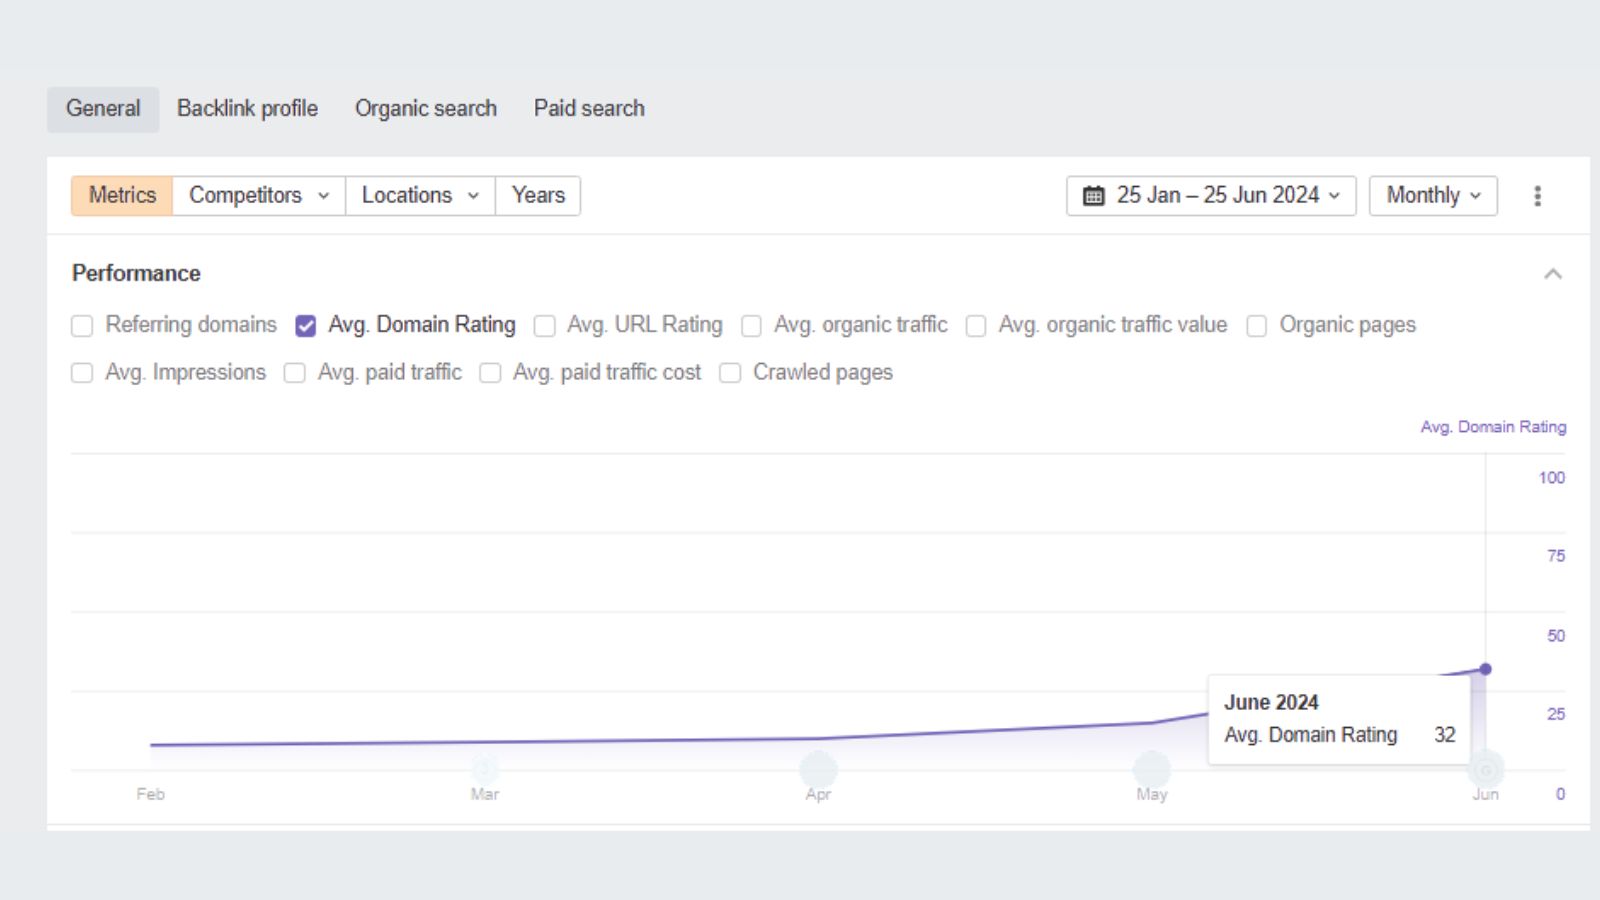Select the Years view button
The image size is (1600, 900).
pos(538,196)
